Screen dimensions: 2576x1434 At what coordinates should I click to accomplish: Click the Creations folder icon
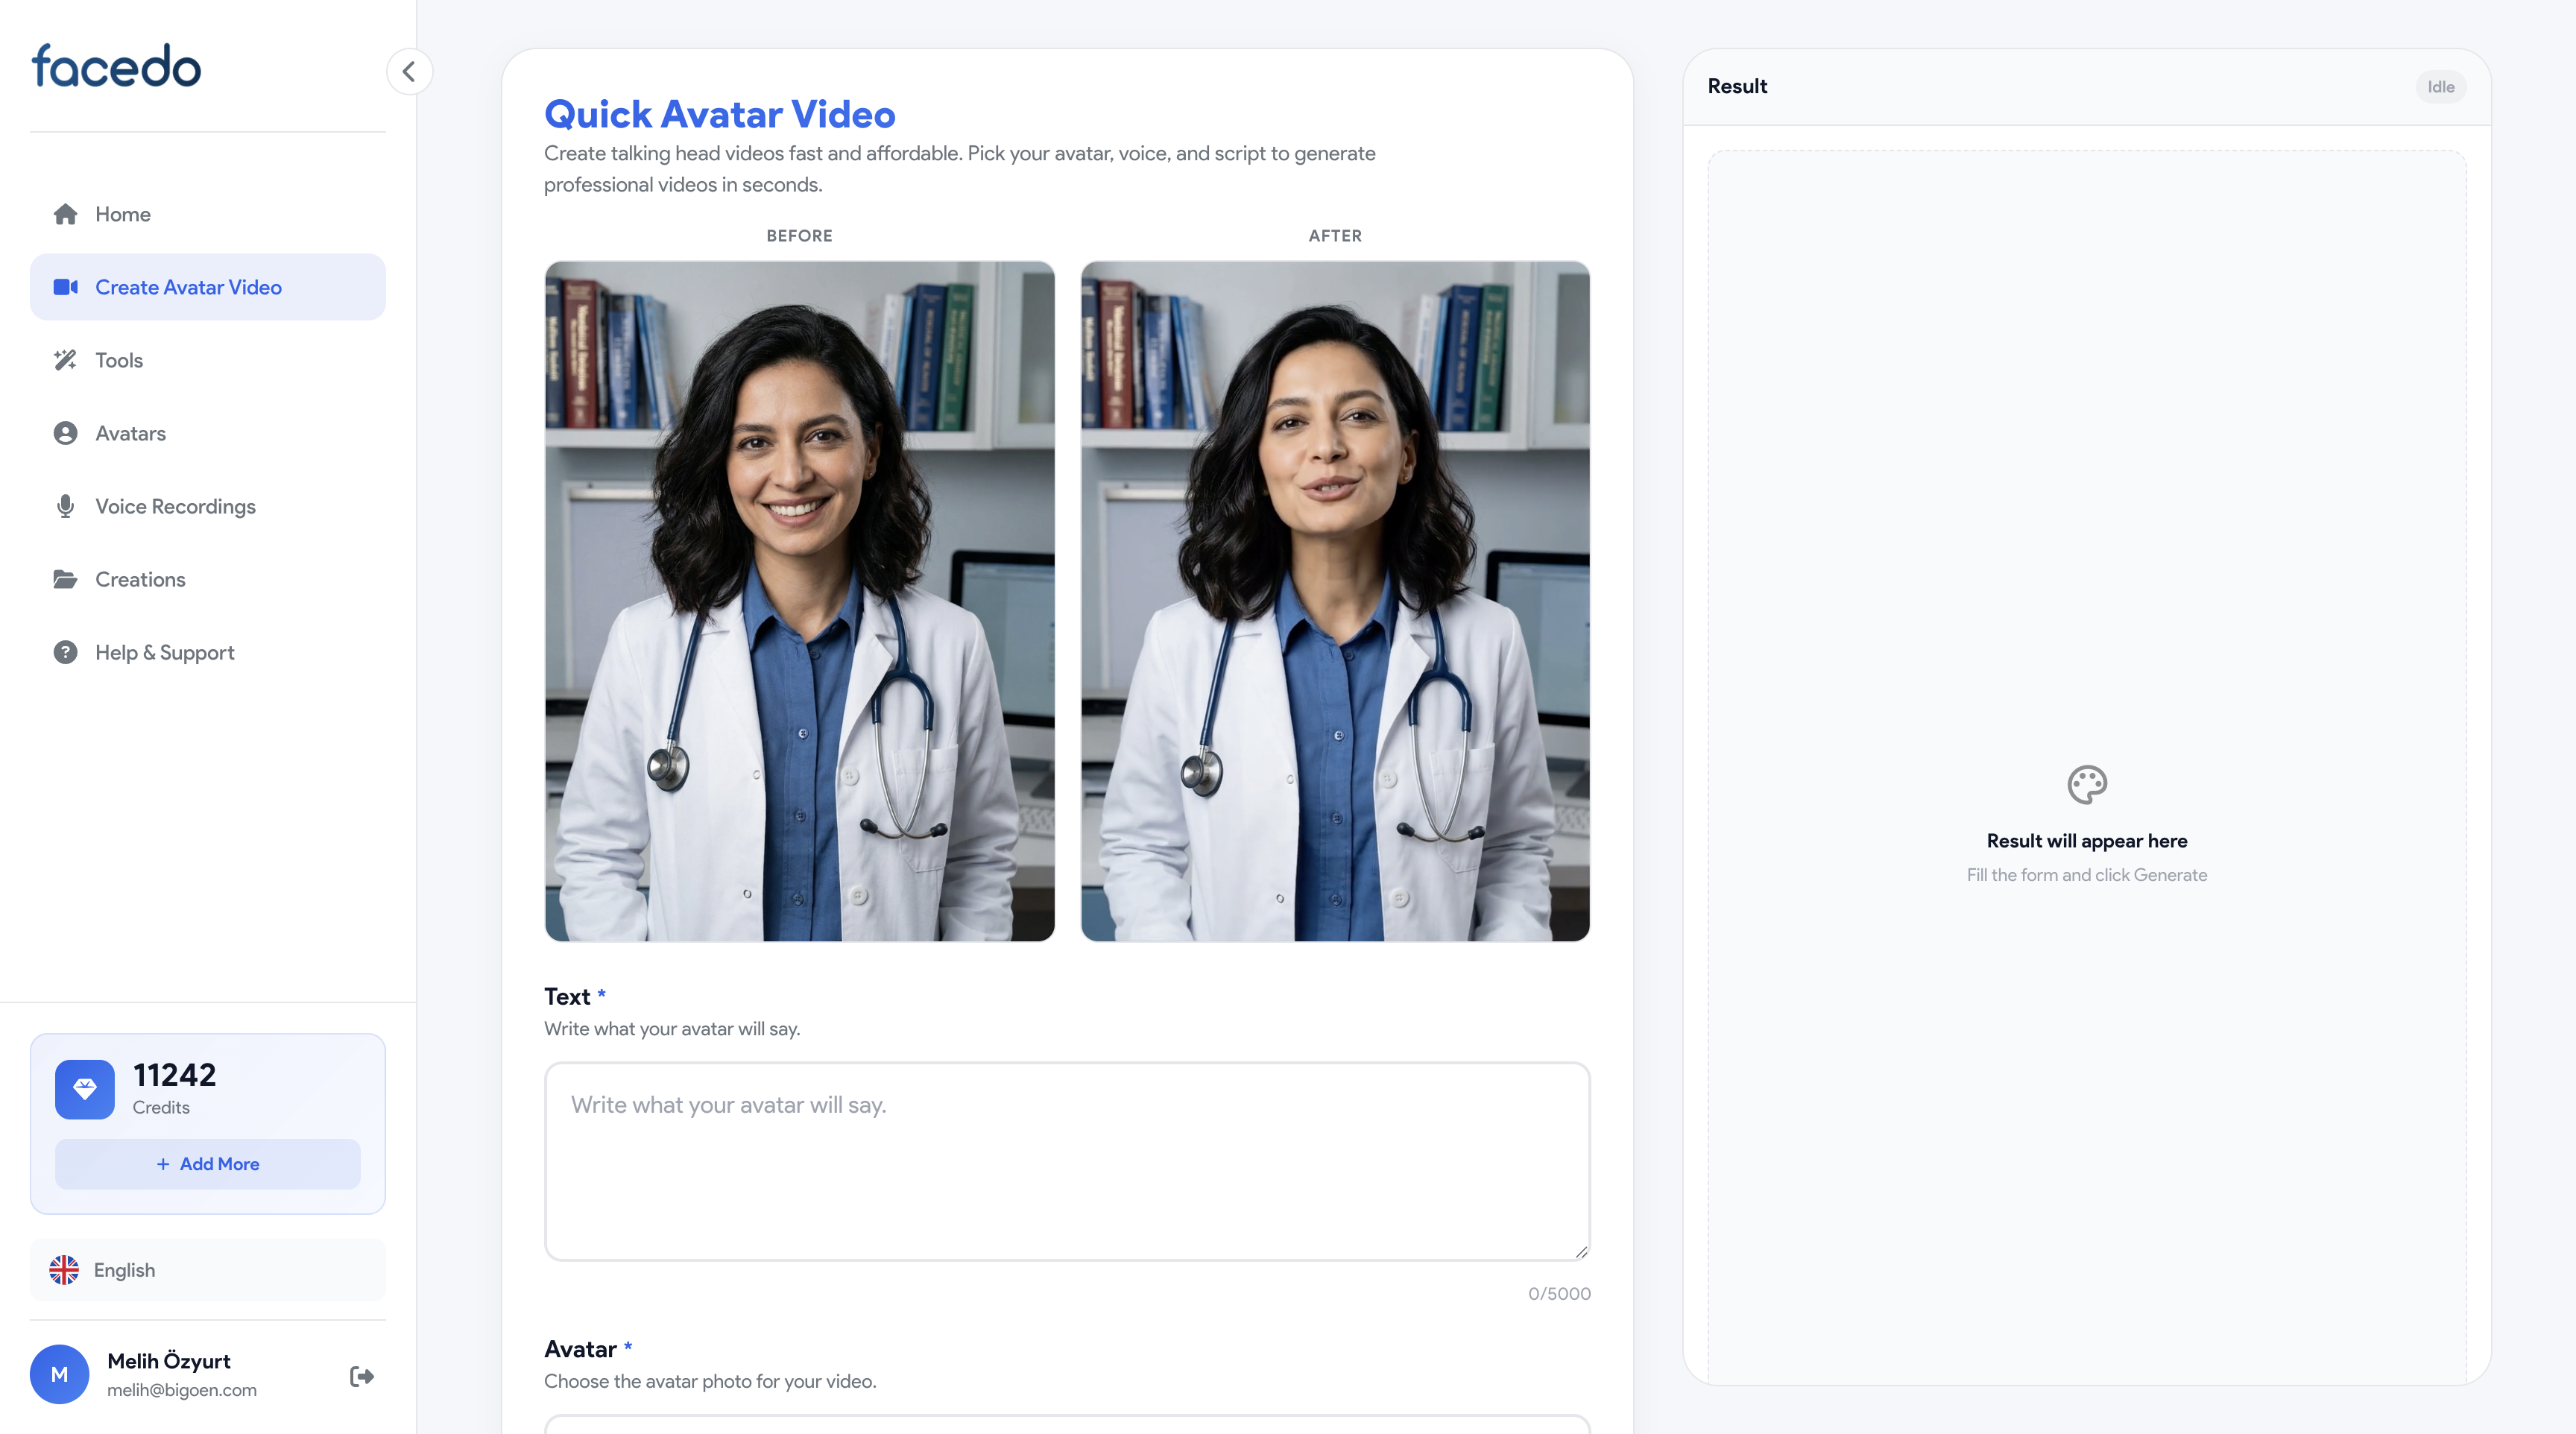tap(65, 579)
